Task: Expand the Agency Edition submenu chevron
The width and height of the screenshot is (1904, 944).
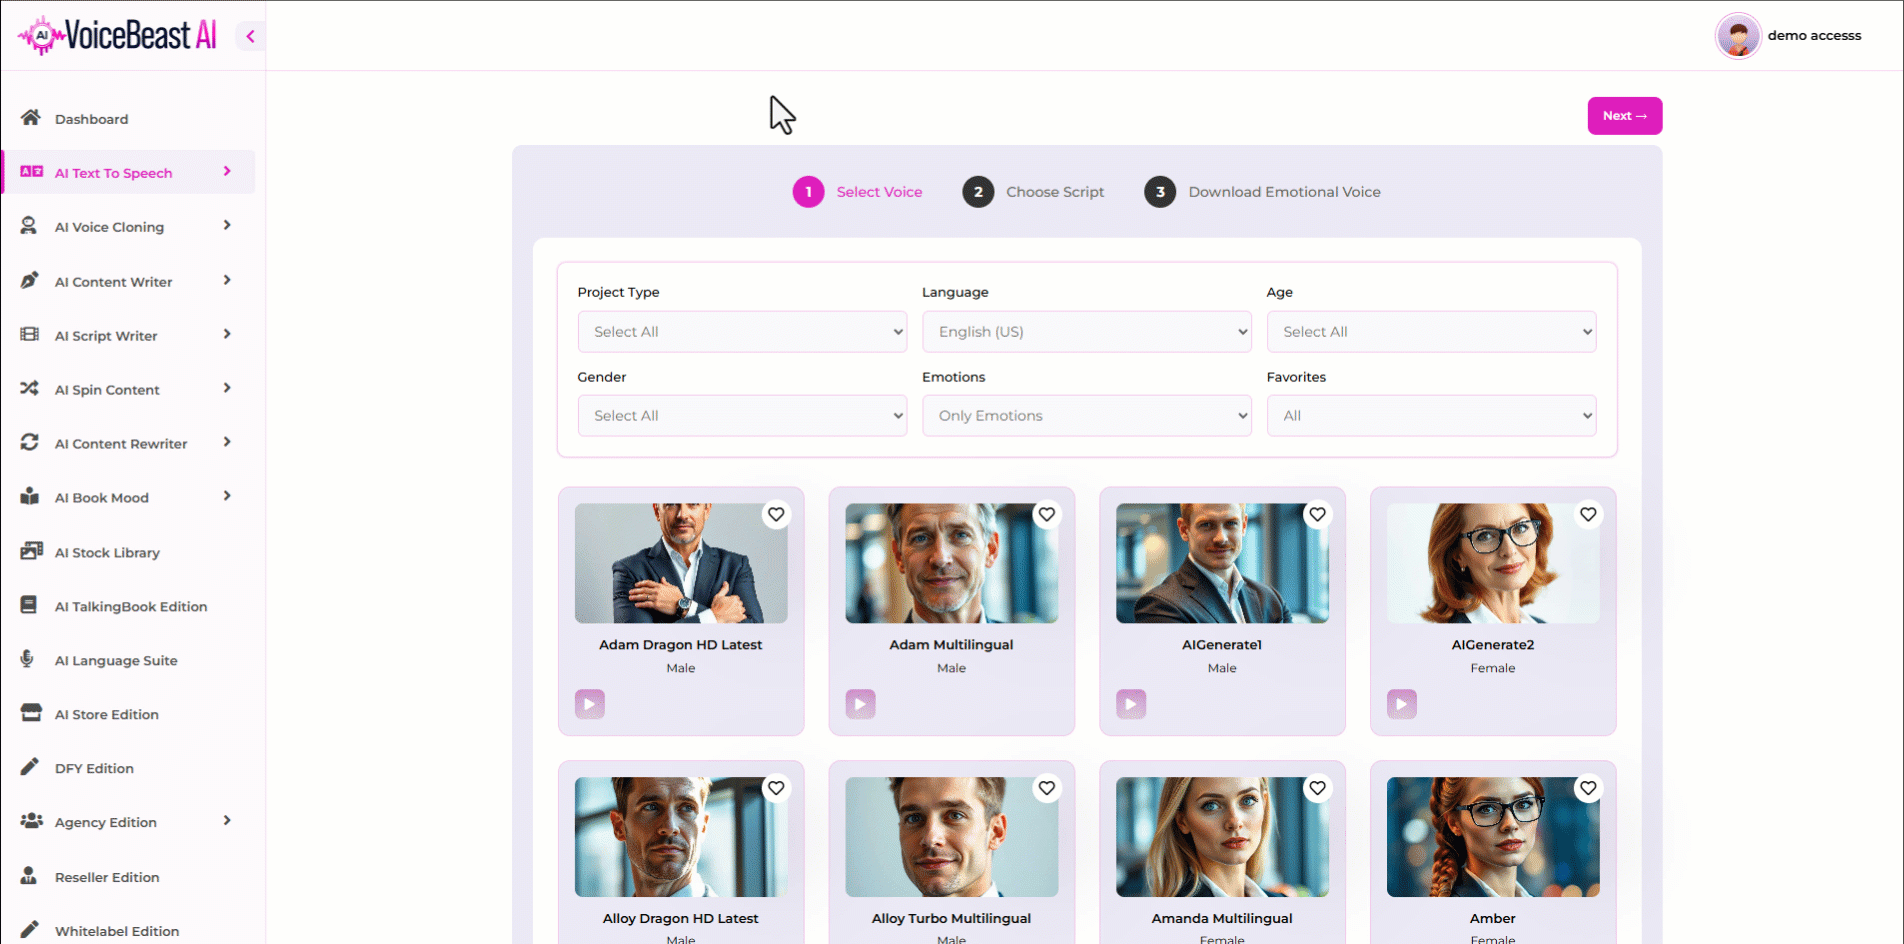Action: click(227, 820)
